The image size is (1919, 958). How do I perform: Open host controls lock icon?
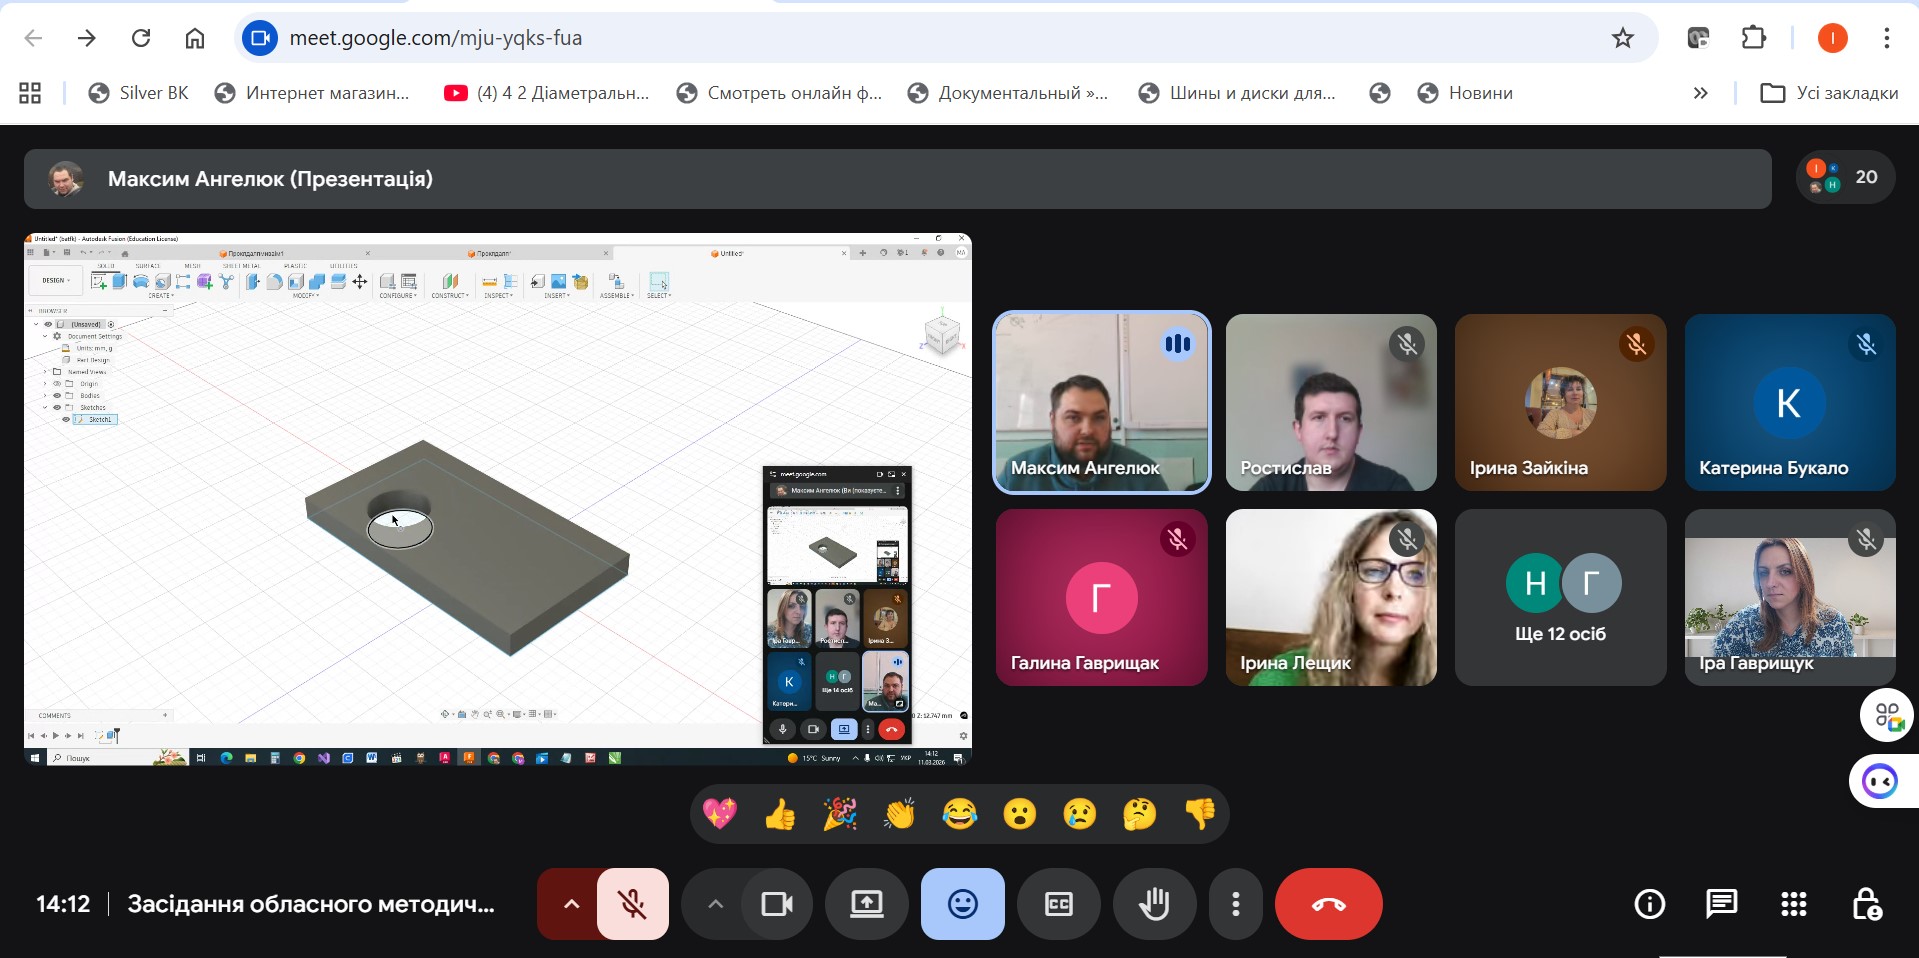1866,904
